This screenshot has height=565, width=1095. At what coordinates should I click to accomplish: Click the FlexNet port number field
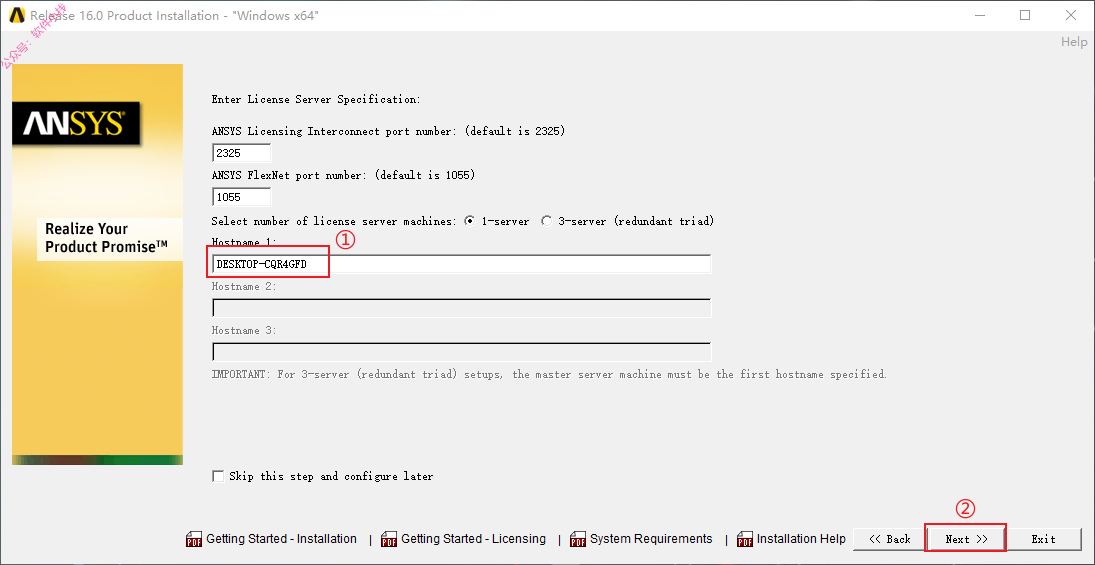(x=242, y=197)
